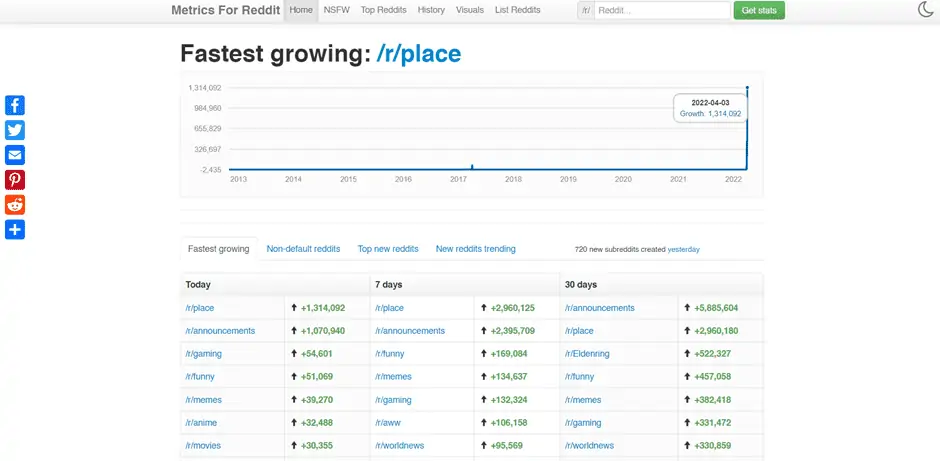Toggle dark mode moon icon
The height and width of the screenshot is (461, 940).
[925, 10]
